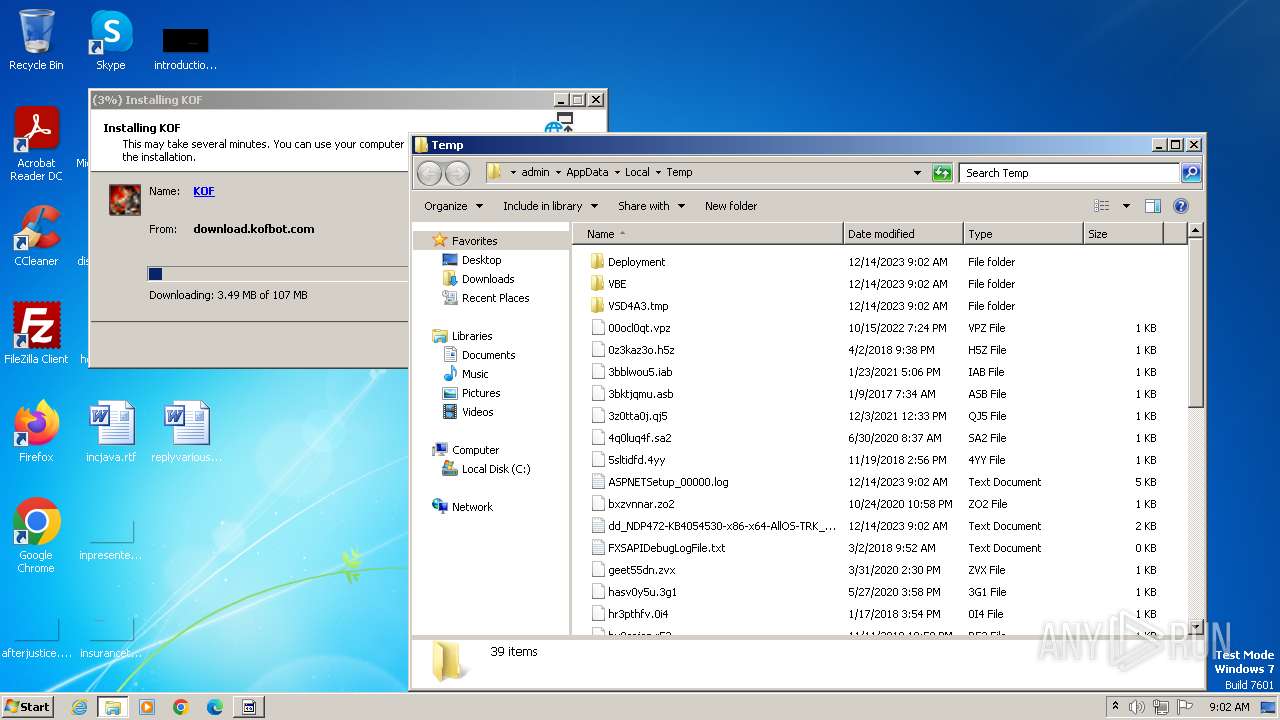Click in the Search Temp input field
Viewport: 1280px width, 720px height.
1069,173
